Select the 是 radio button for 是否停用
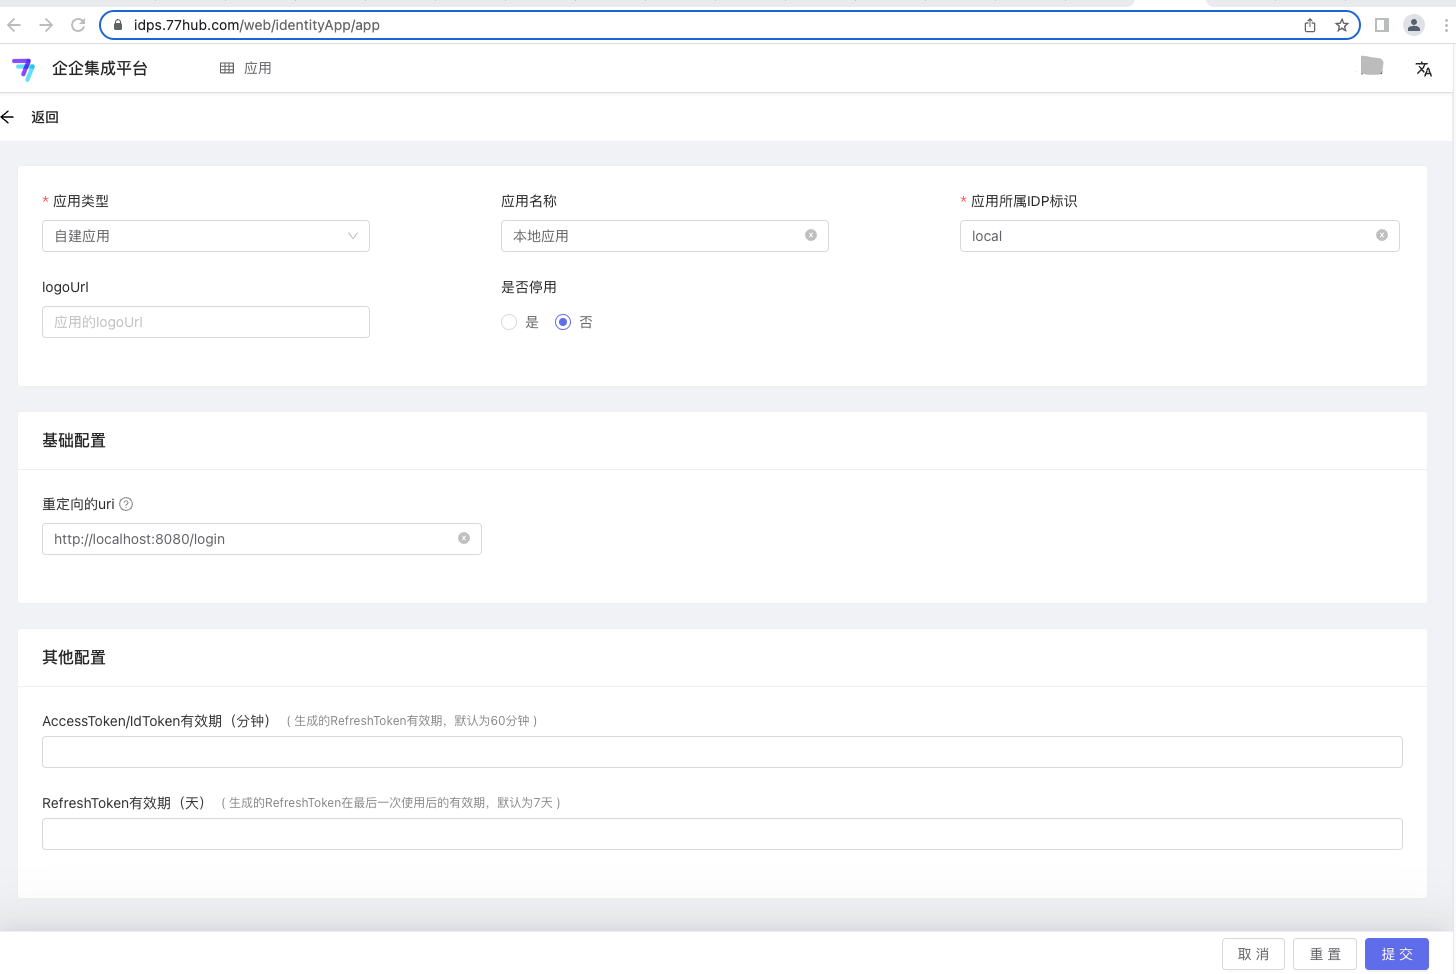The height and width of the screenshot is (974, 1456). pyautogui.click(x=509, y=322)
